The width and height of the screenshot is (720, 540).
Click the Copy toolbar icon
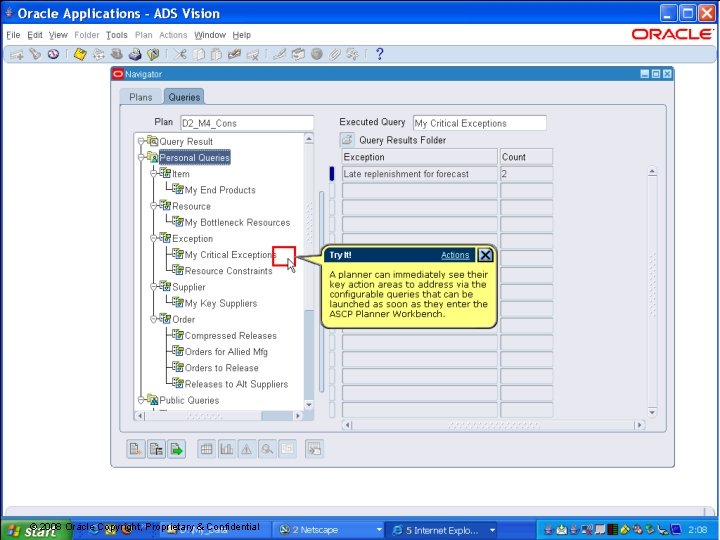[198, 55]
